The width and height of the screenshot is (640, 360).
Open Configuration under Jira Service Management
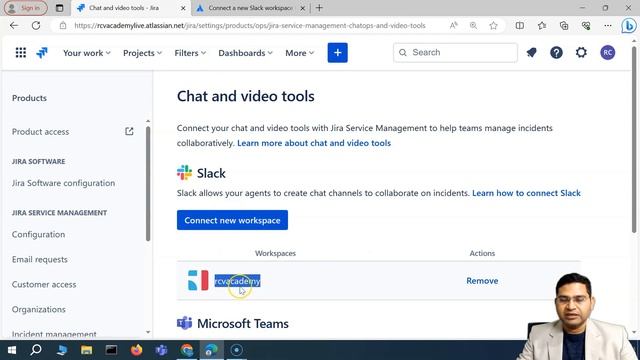(x=38, y=234)
